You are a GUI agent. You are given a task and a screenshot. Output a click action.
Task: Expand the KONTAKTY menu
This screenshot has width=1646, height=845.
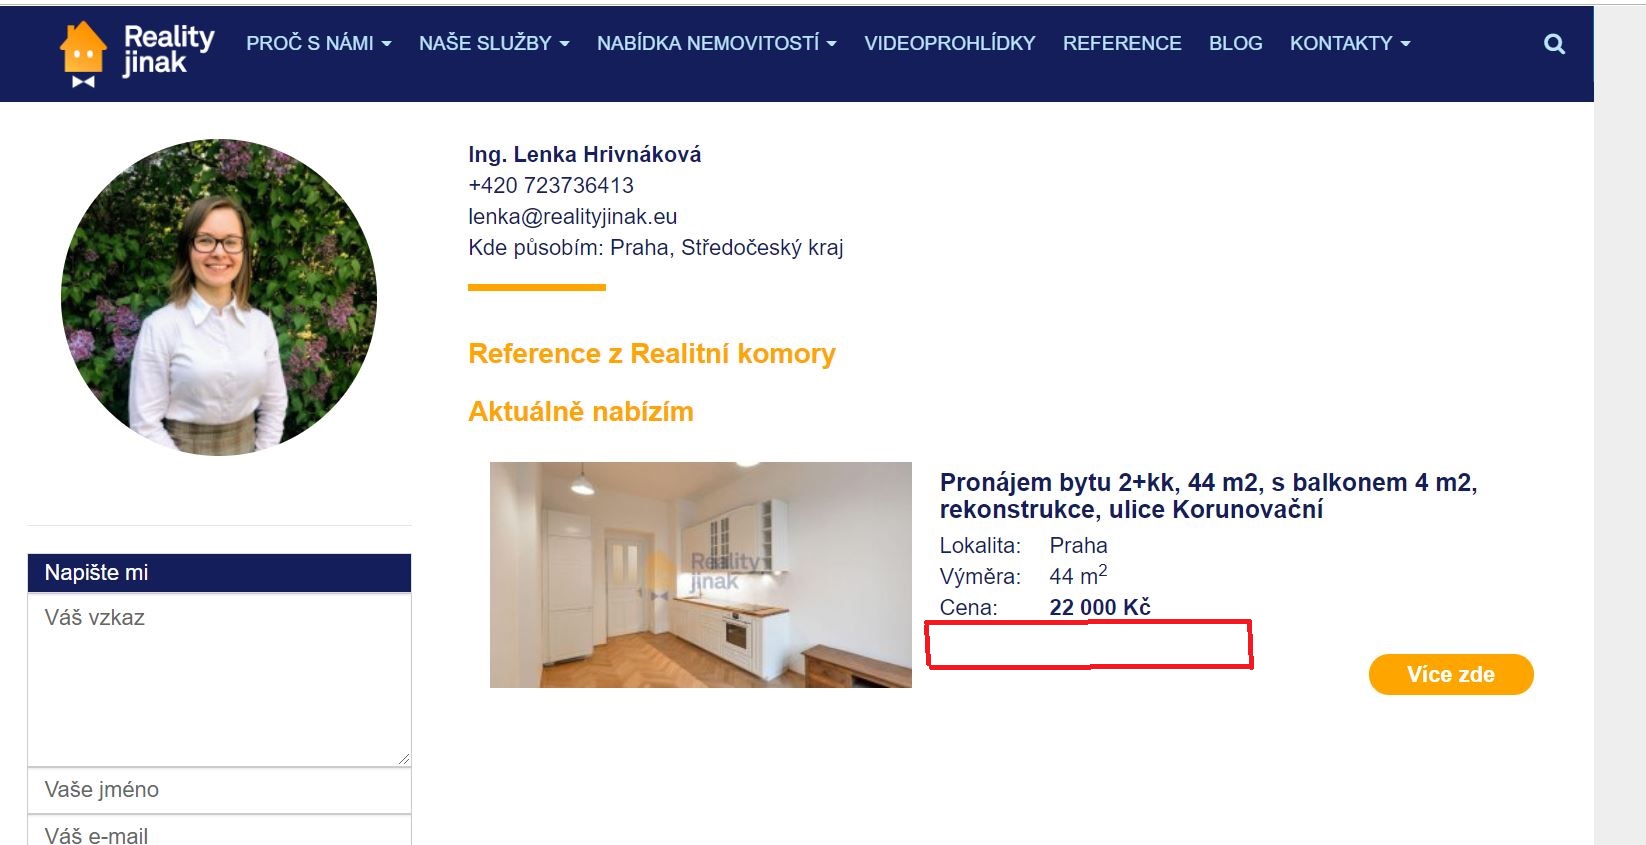click(x=1350, y=43)
